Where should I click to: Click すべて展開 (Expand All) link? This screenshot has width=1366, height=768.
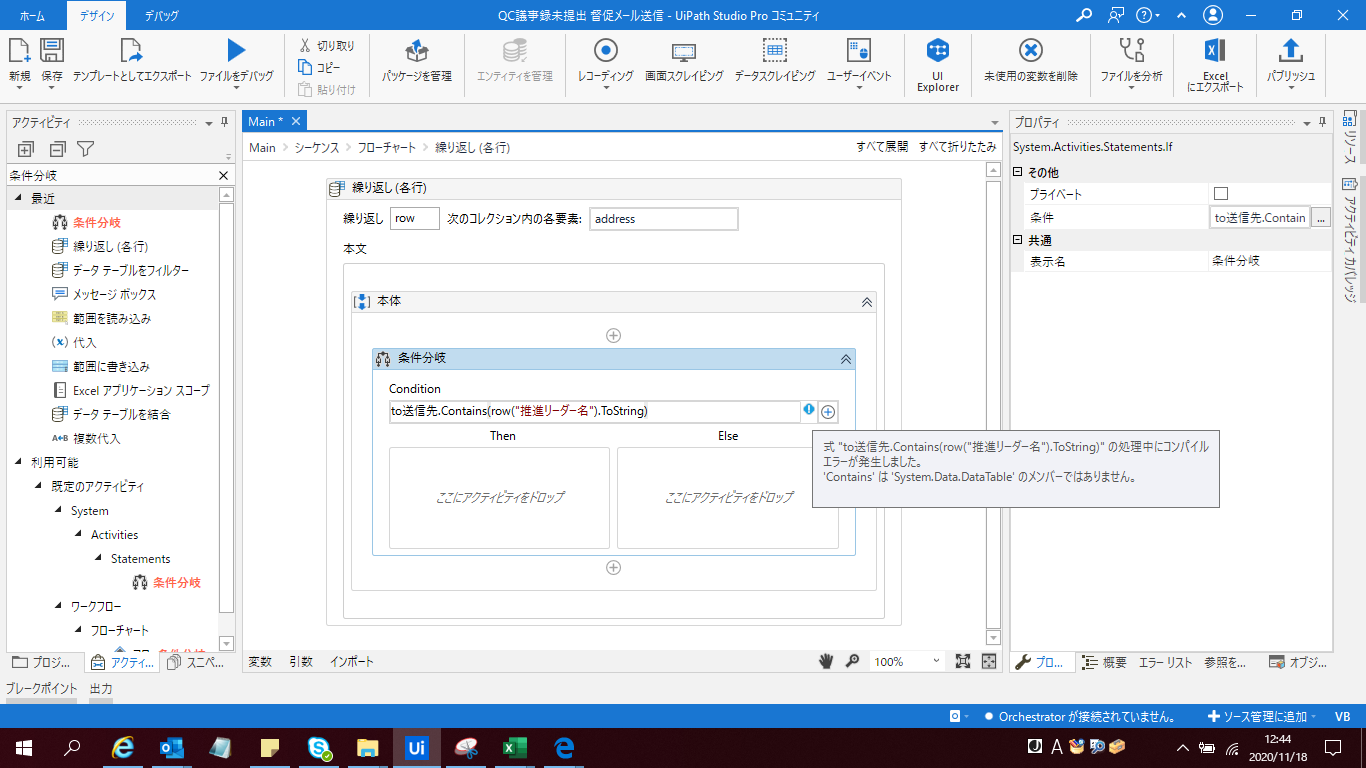882,147
